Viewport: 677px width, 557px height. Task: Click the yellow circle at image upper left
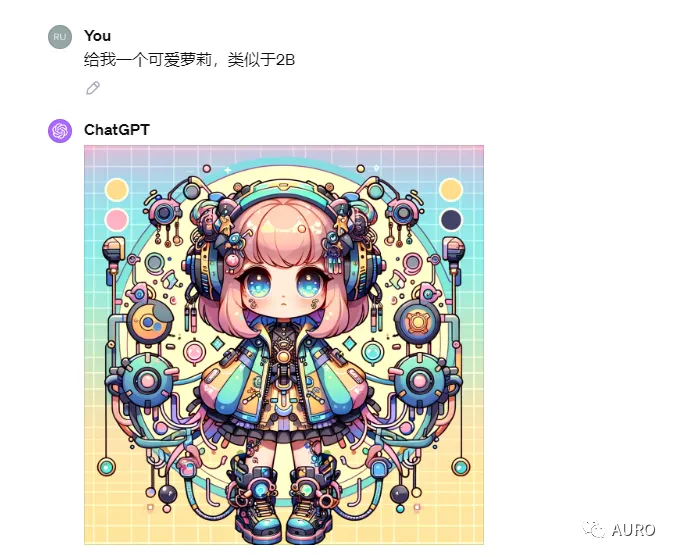click(x=117, y=190)
